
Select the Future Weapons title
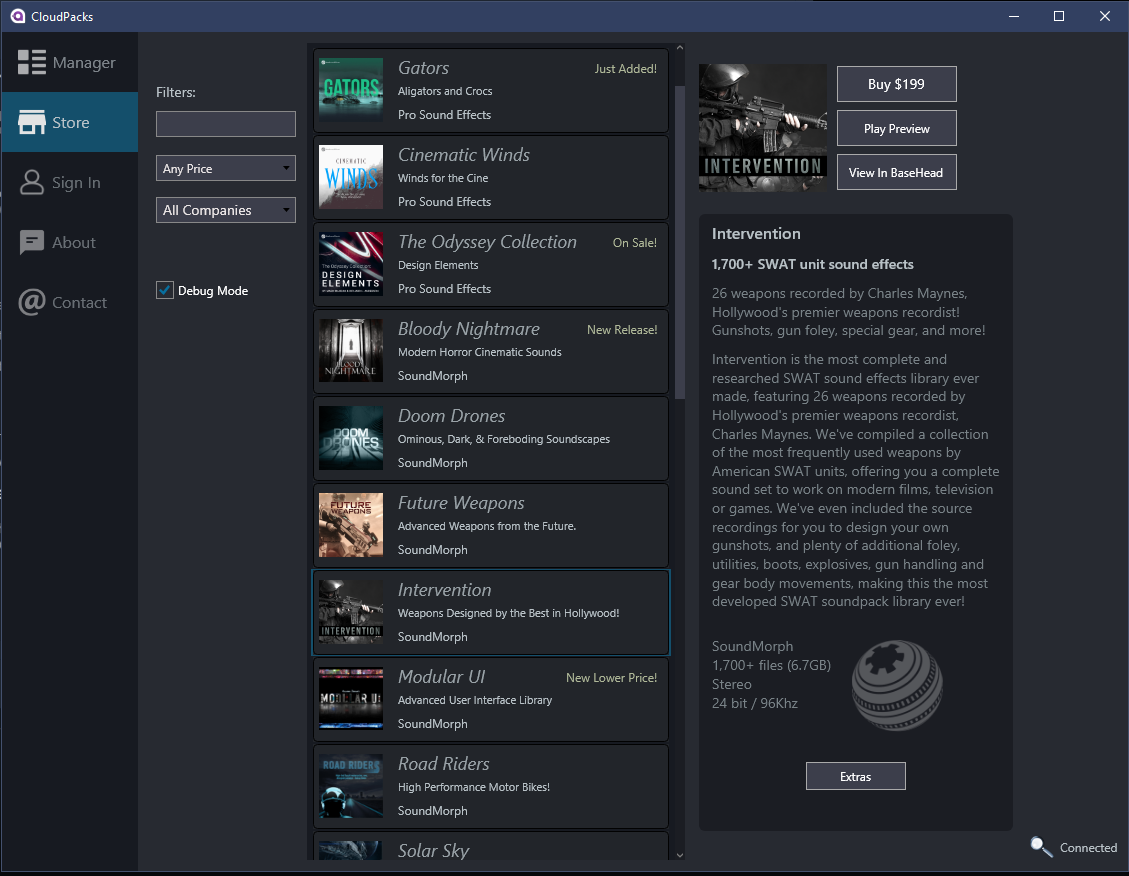click(461, 503)
